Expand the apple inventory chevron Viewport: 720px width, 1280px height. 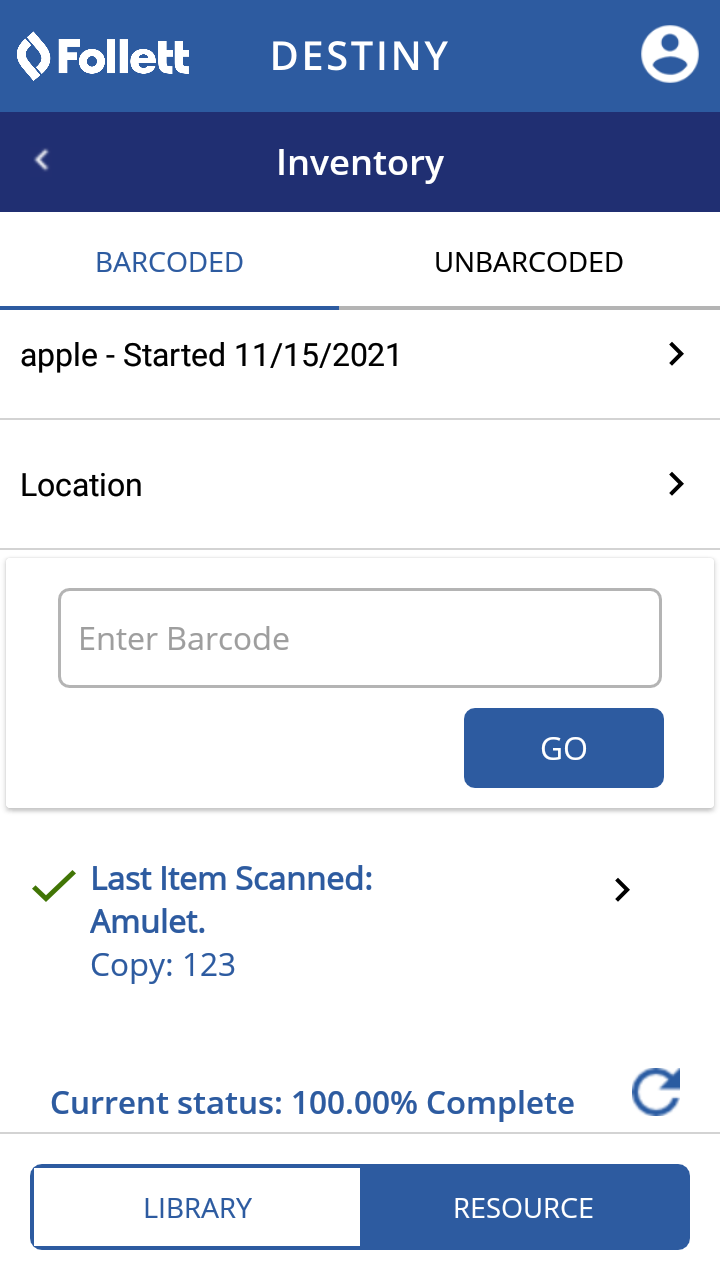(x=676, y=354)
